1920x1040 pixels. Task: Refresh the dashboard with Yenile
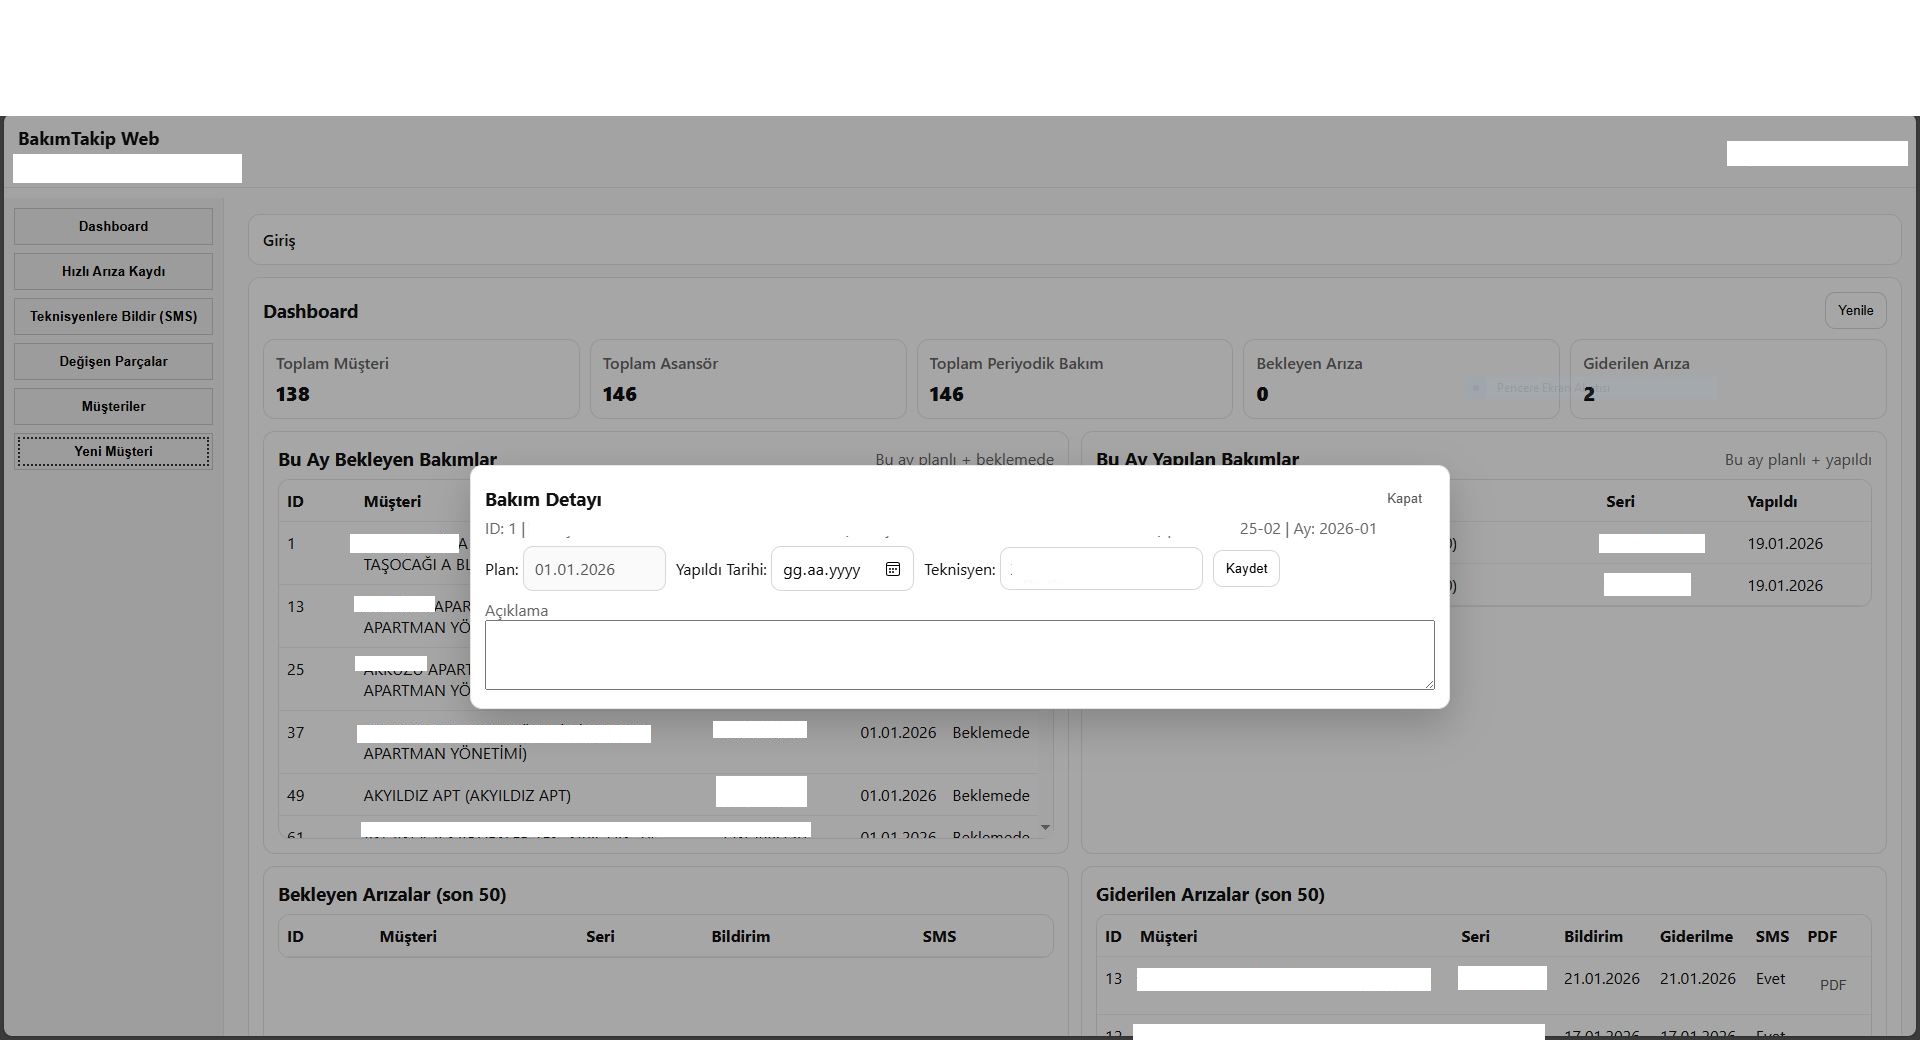1855,310
